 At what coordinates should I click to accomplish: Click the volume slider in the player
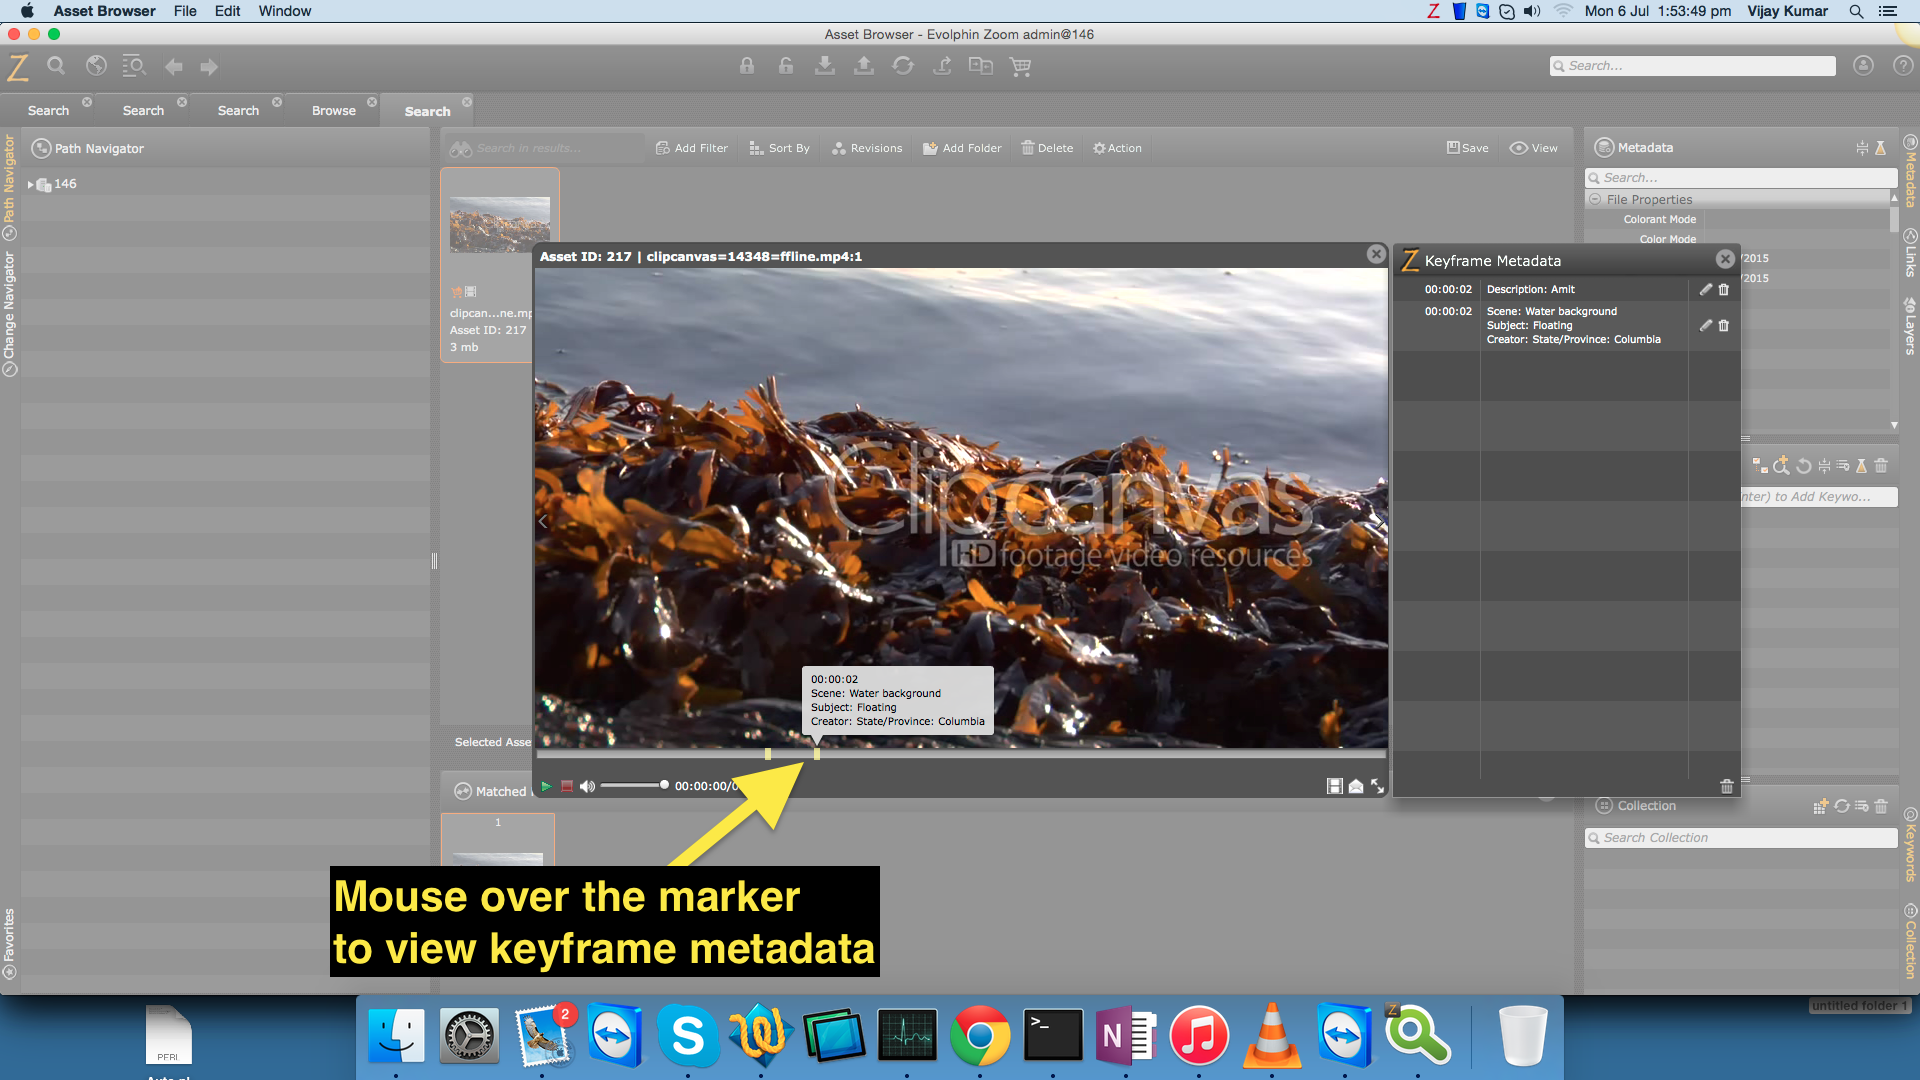tap(633, 786)
